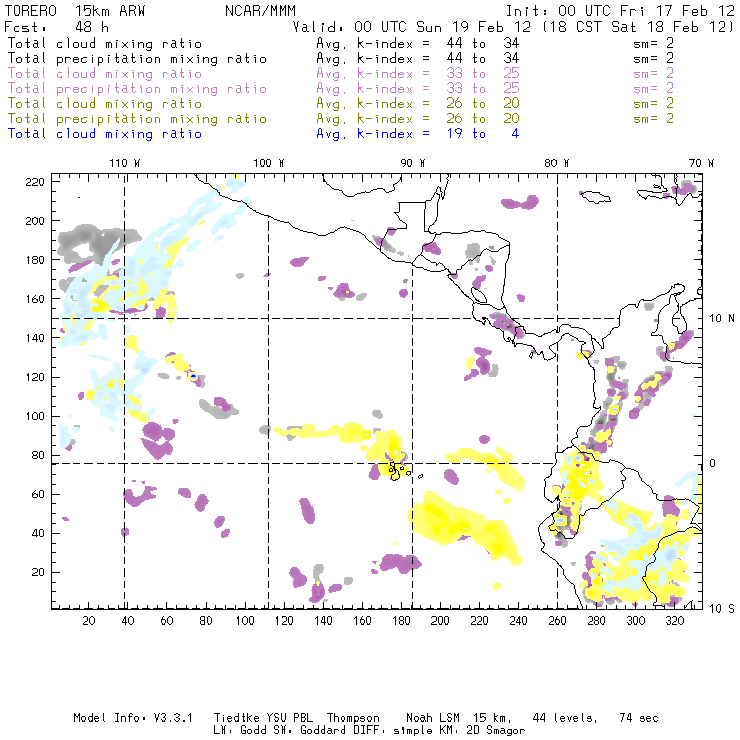Click the large yellow cloud patch south of the equator

coord(462,525)
